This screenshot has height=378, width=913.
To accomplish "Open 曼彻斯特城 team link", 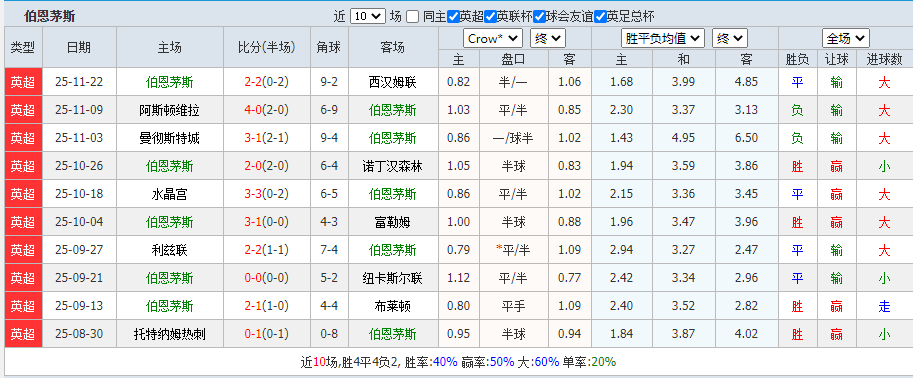I will click(x=169, y=138).
